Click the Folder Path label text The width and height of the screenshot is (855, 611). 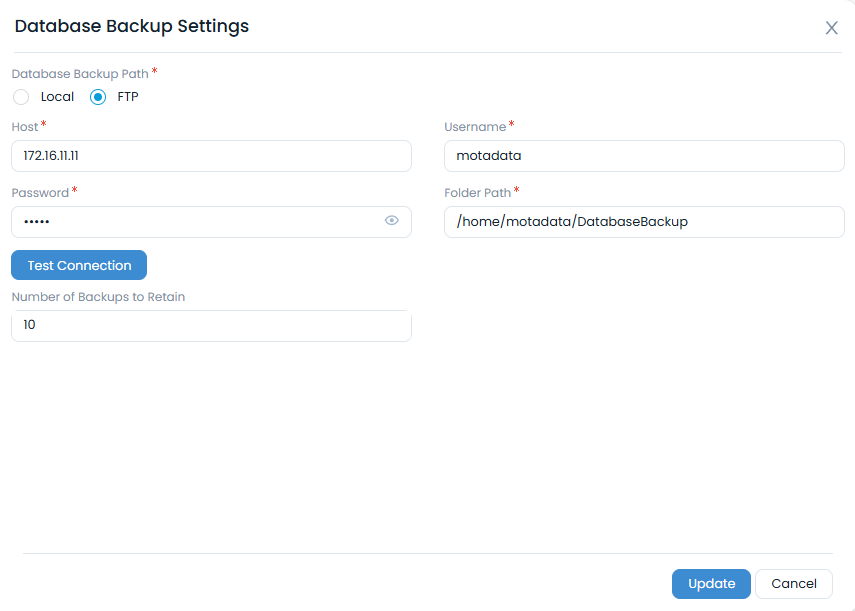pyautogui.click(x=477, y=193)
